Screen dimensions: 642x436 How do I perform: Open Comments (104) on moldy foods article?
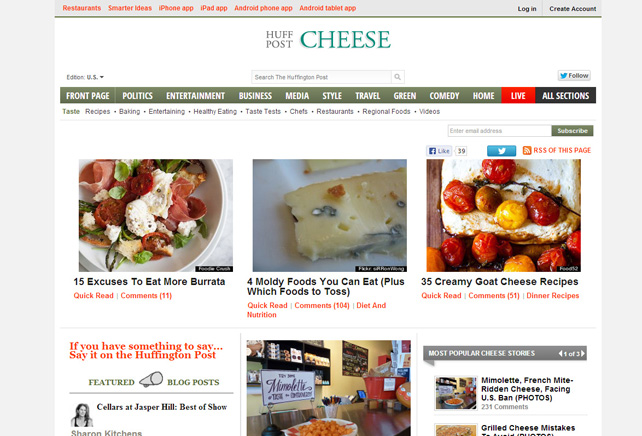pos(322,305)
